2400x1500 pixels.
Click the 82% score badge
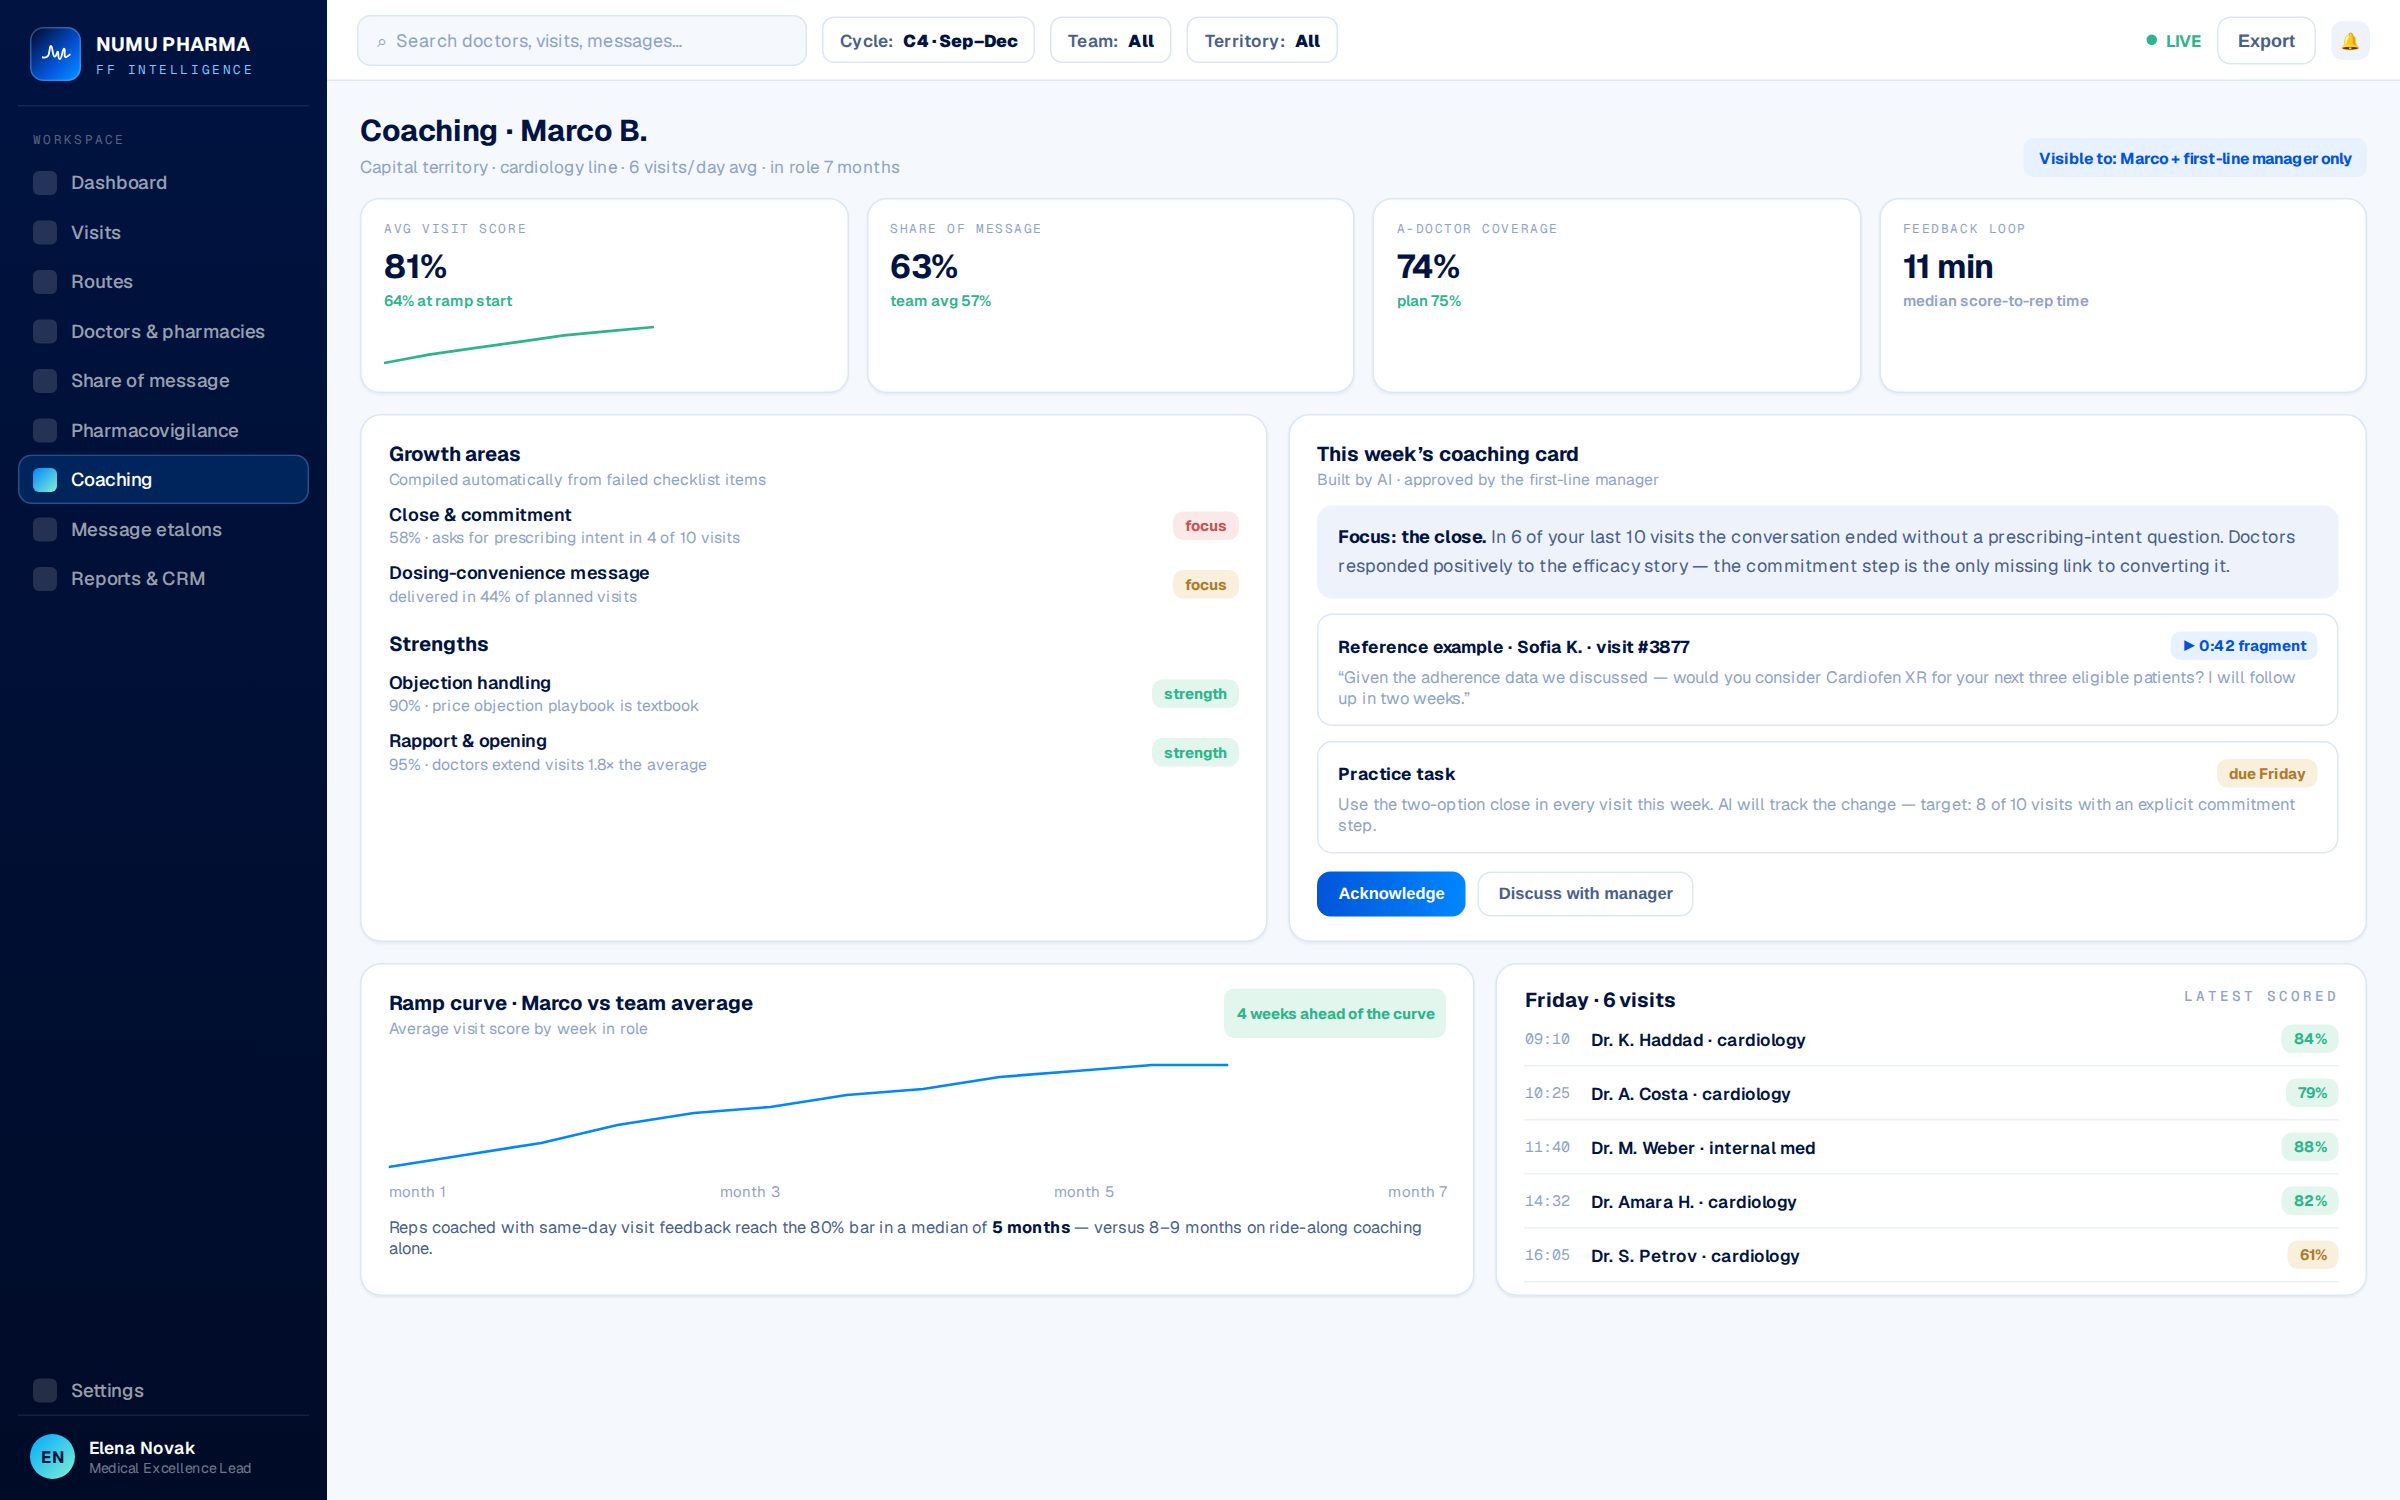[x=2310, y=1201]
